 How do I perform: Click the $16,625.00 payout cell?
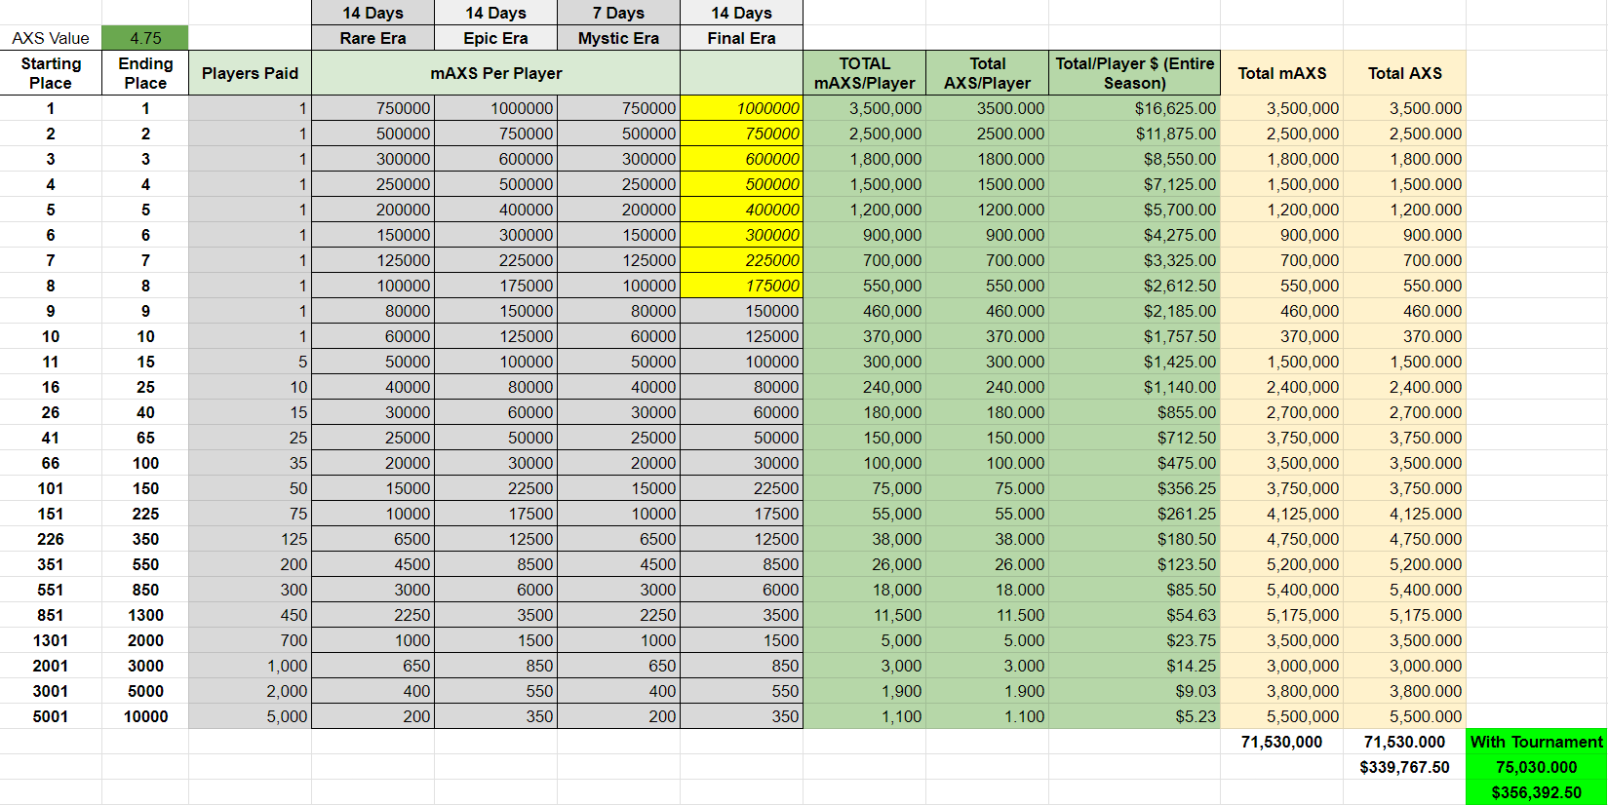coord(1135,108)
